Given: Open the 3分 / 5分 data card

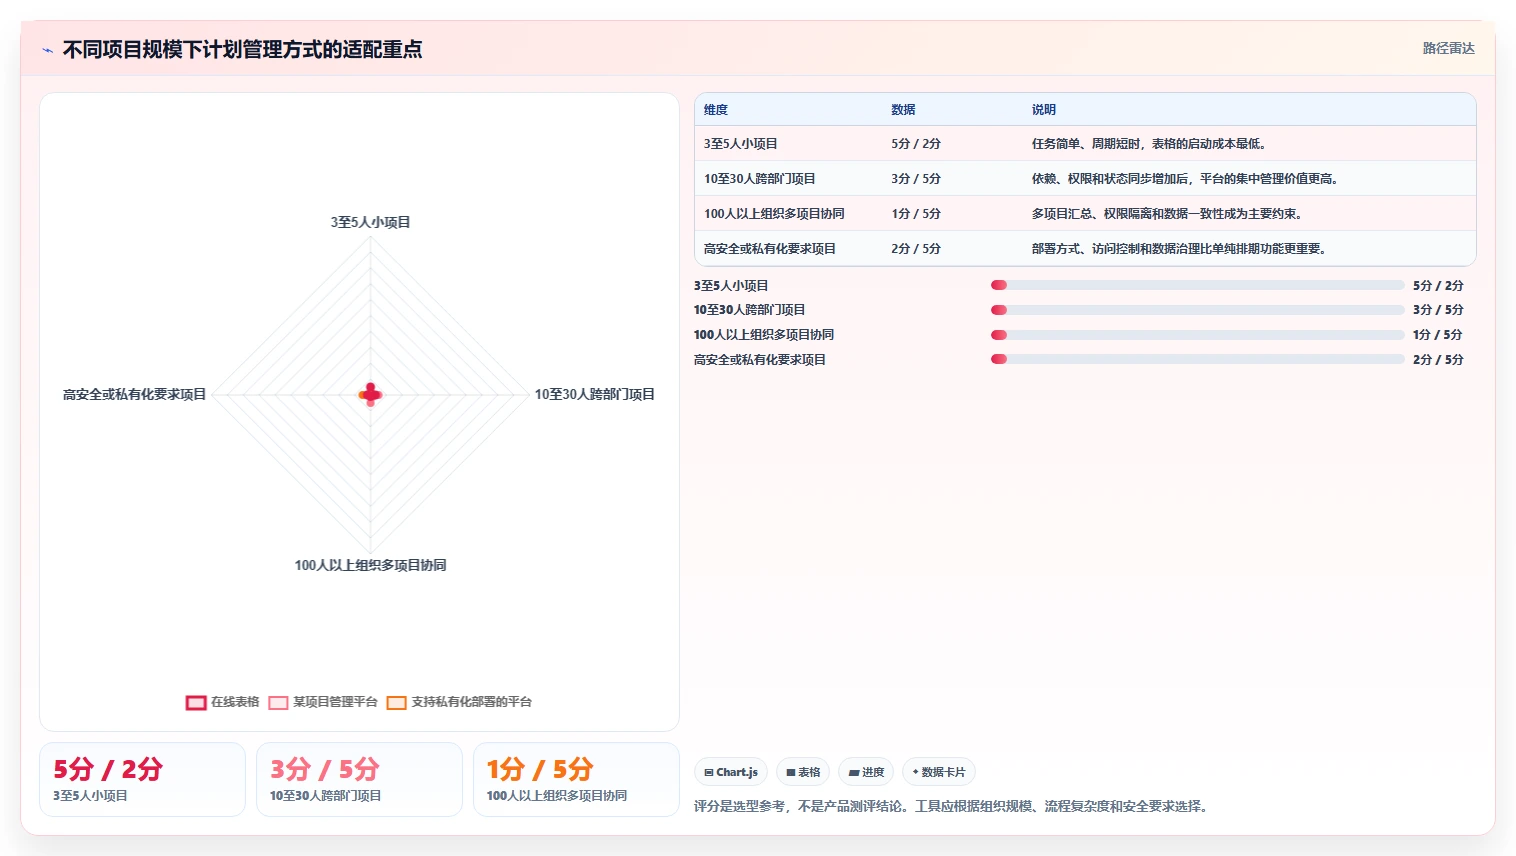Looking at the screenshot, I should (x=359, y=779).
